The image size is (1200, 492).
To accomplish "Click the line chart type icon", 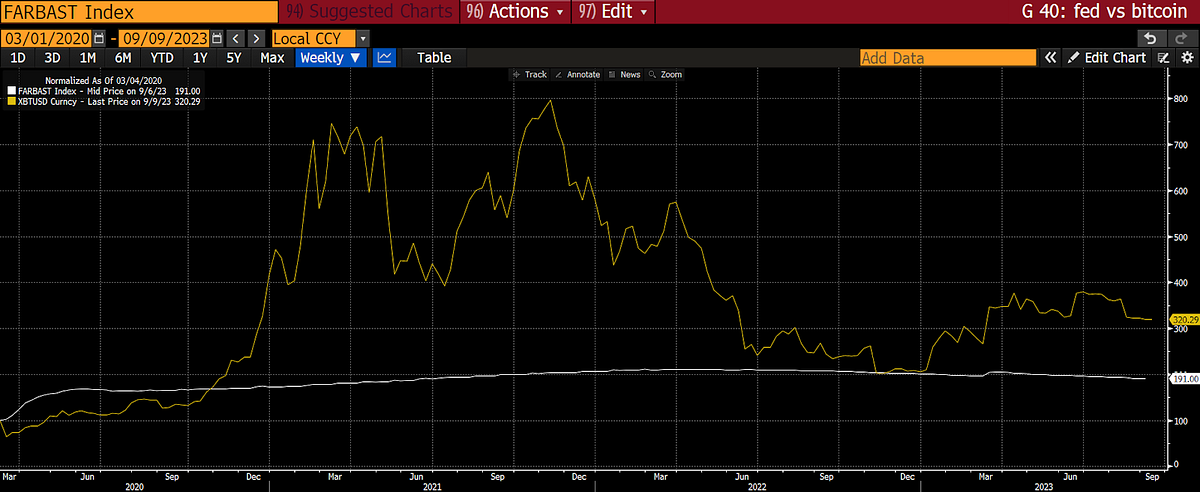I will click(383, 58).
